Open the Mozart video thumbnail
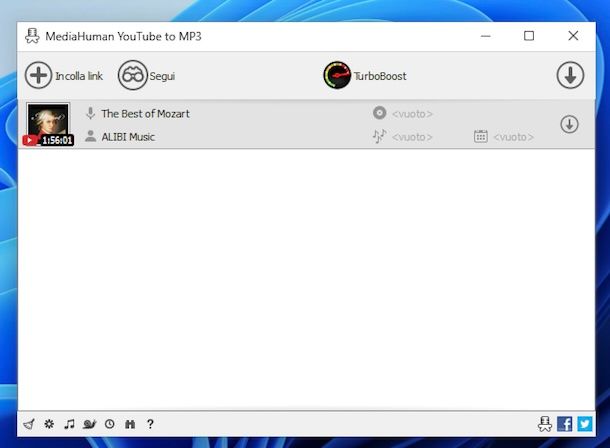The width and height of the screenshot is (610, 448). tap(48, 124)
